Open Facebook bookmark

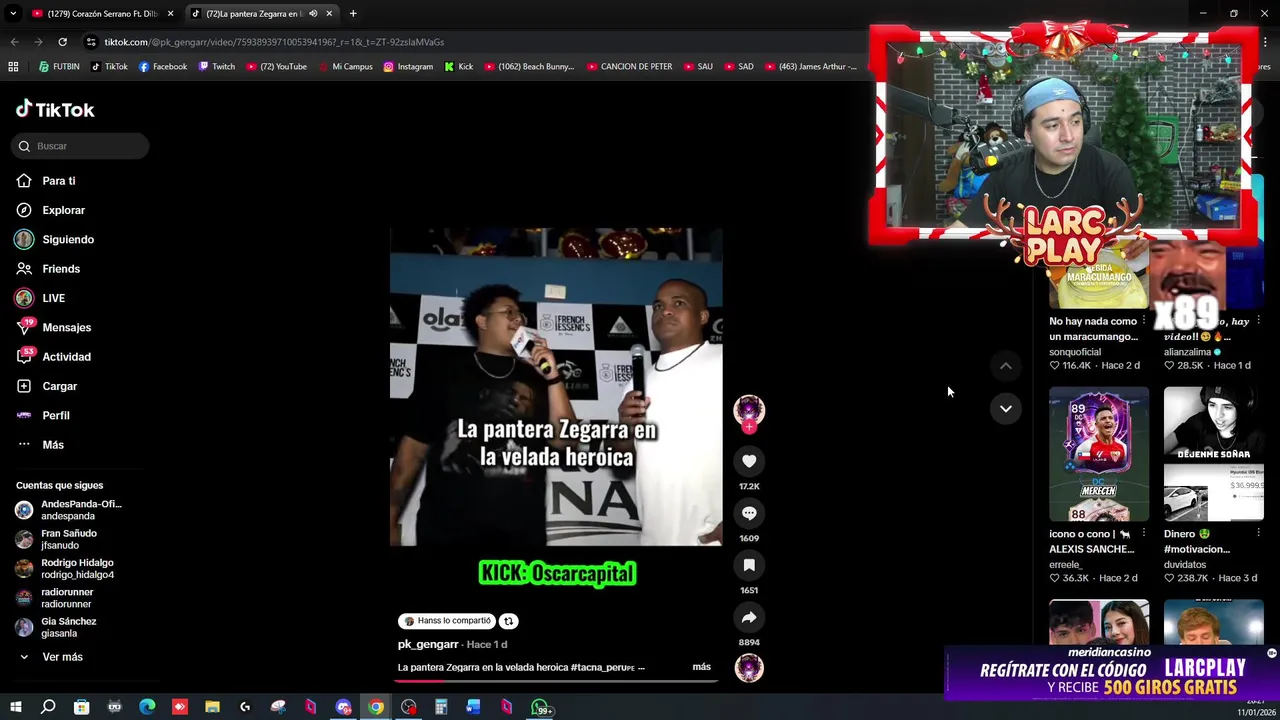pyautogui.click(x=163, y=67)
